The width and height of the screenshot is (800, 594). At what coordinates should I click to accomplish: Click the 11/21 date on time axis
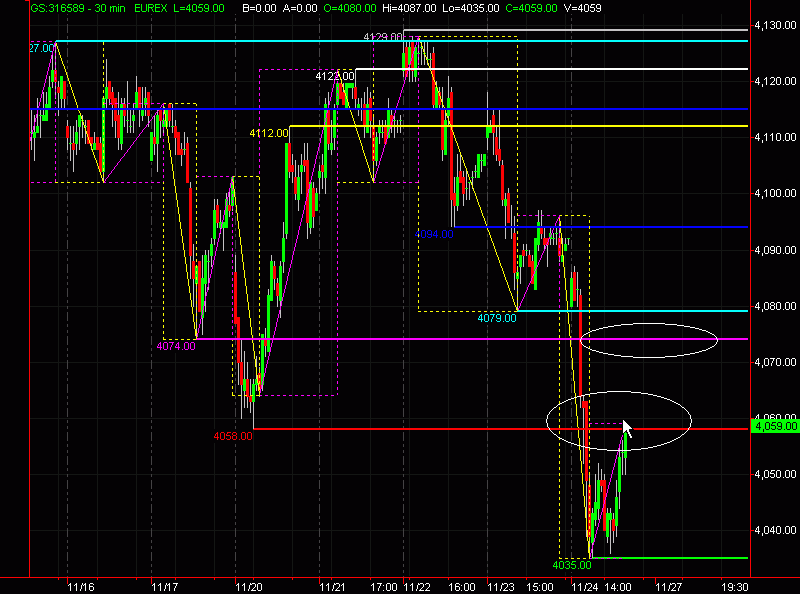pos(332,587)
